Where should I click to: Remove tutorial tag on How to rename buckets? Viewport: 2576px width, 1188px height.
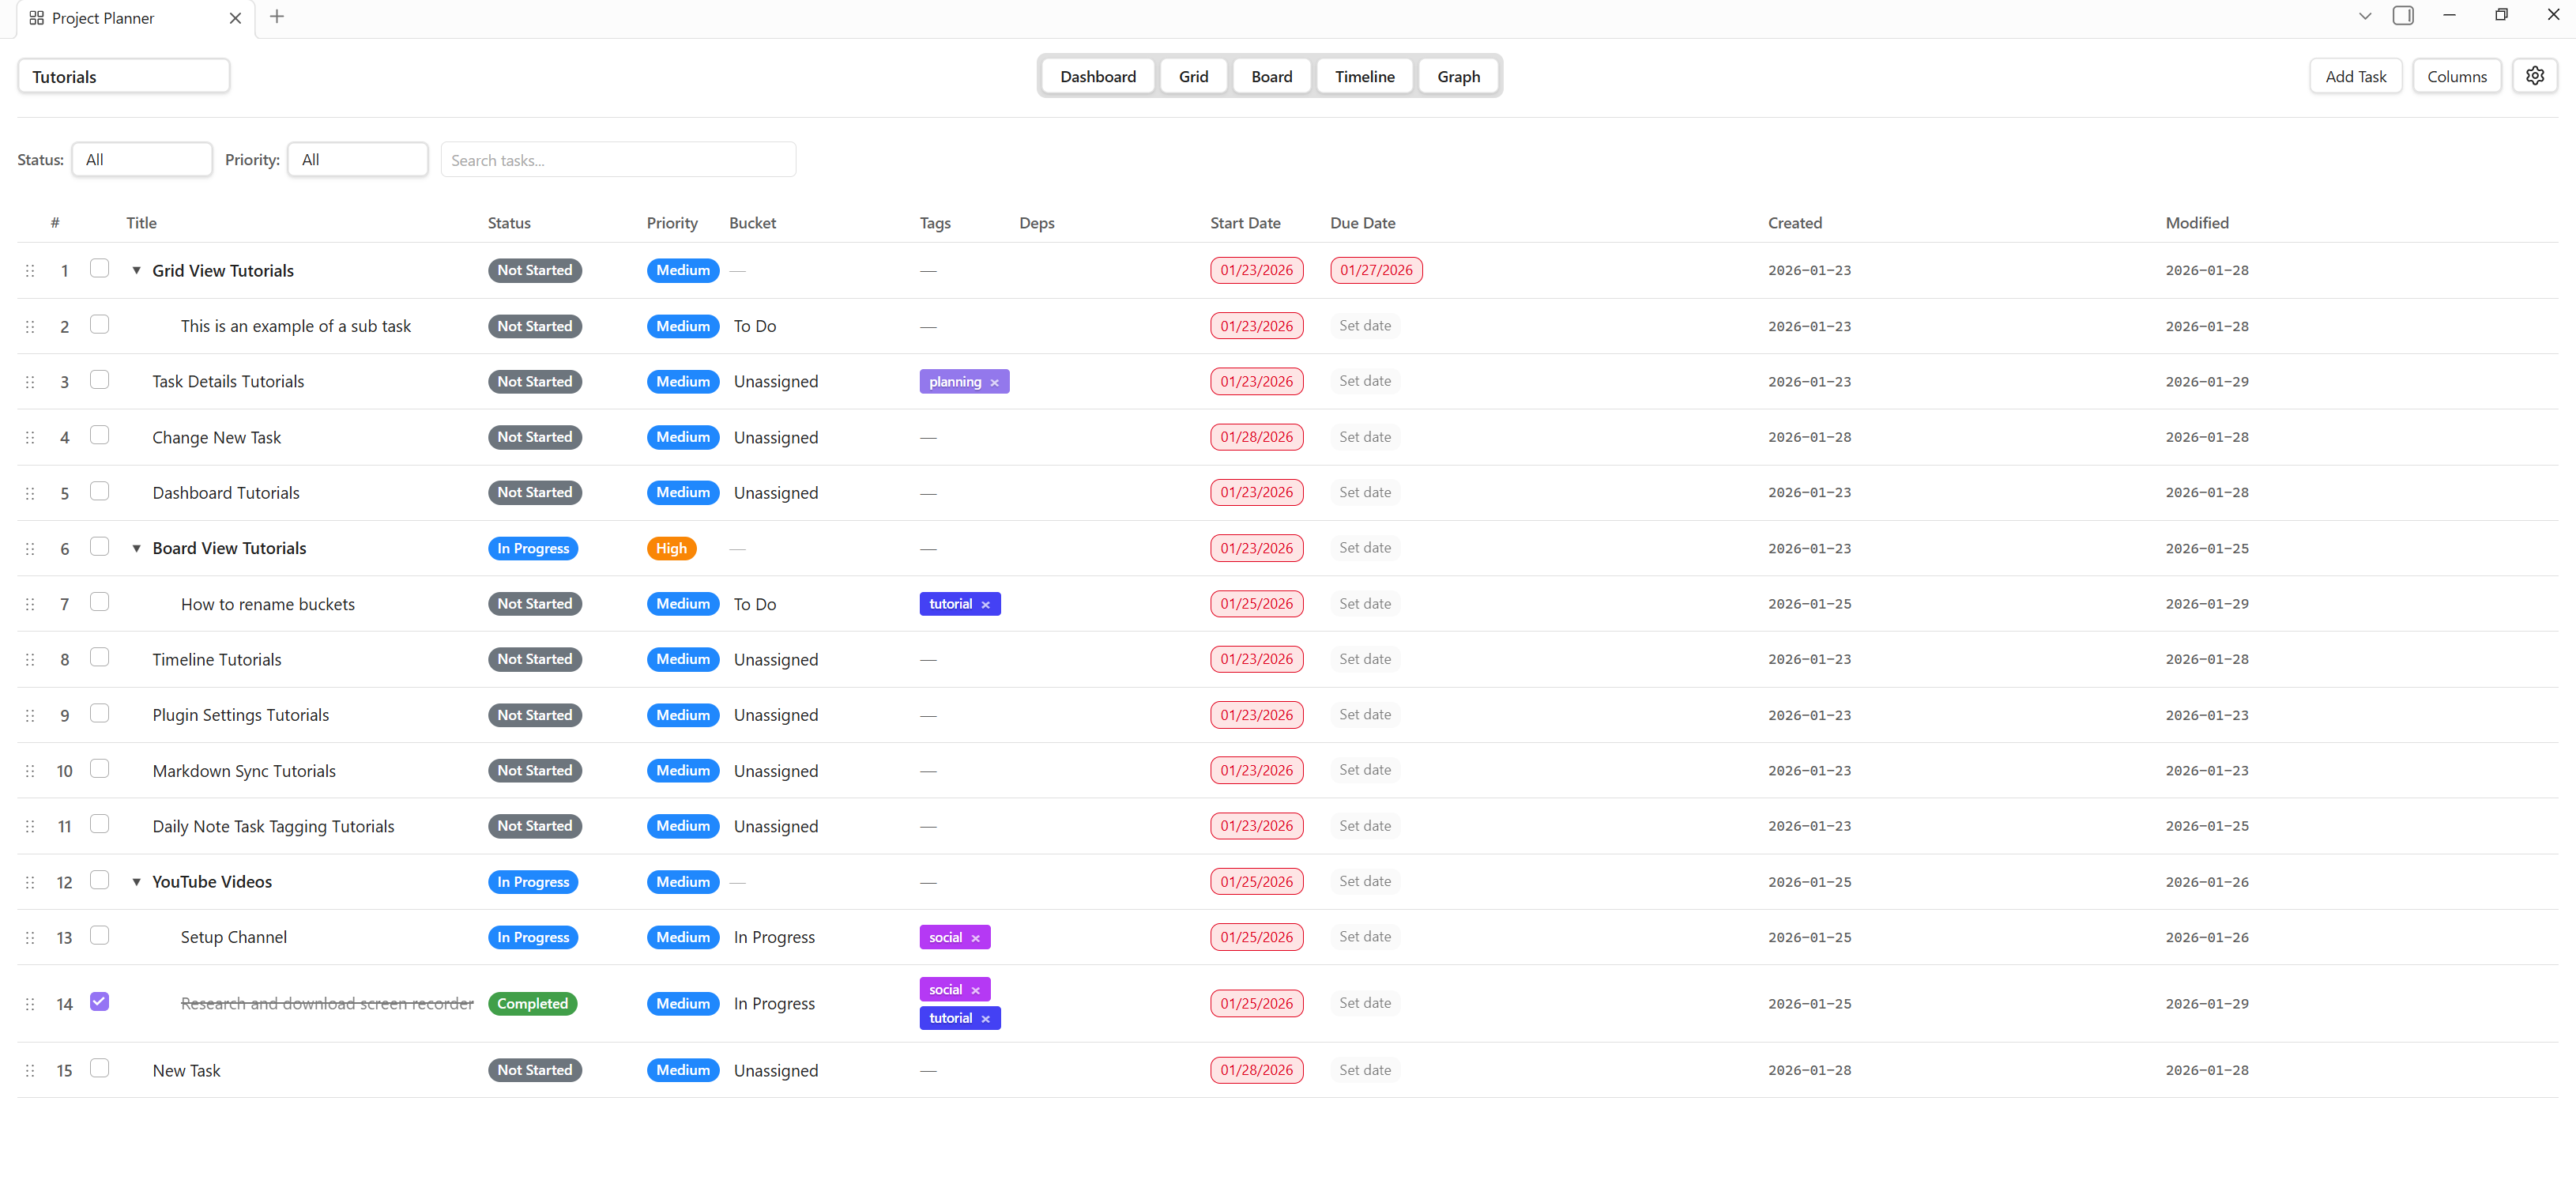[985, 605]
